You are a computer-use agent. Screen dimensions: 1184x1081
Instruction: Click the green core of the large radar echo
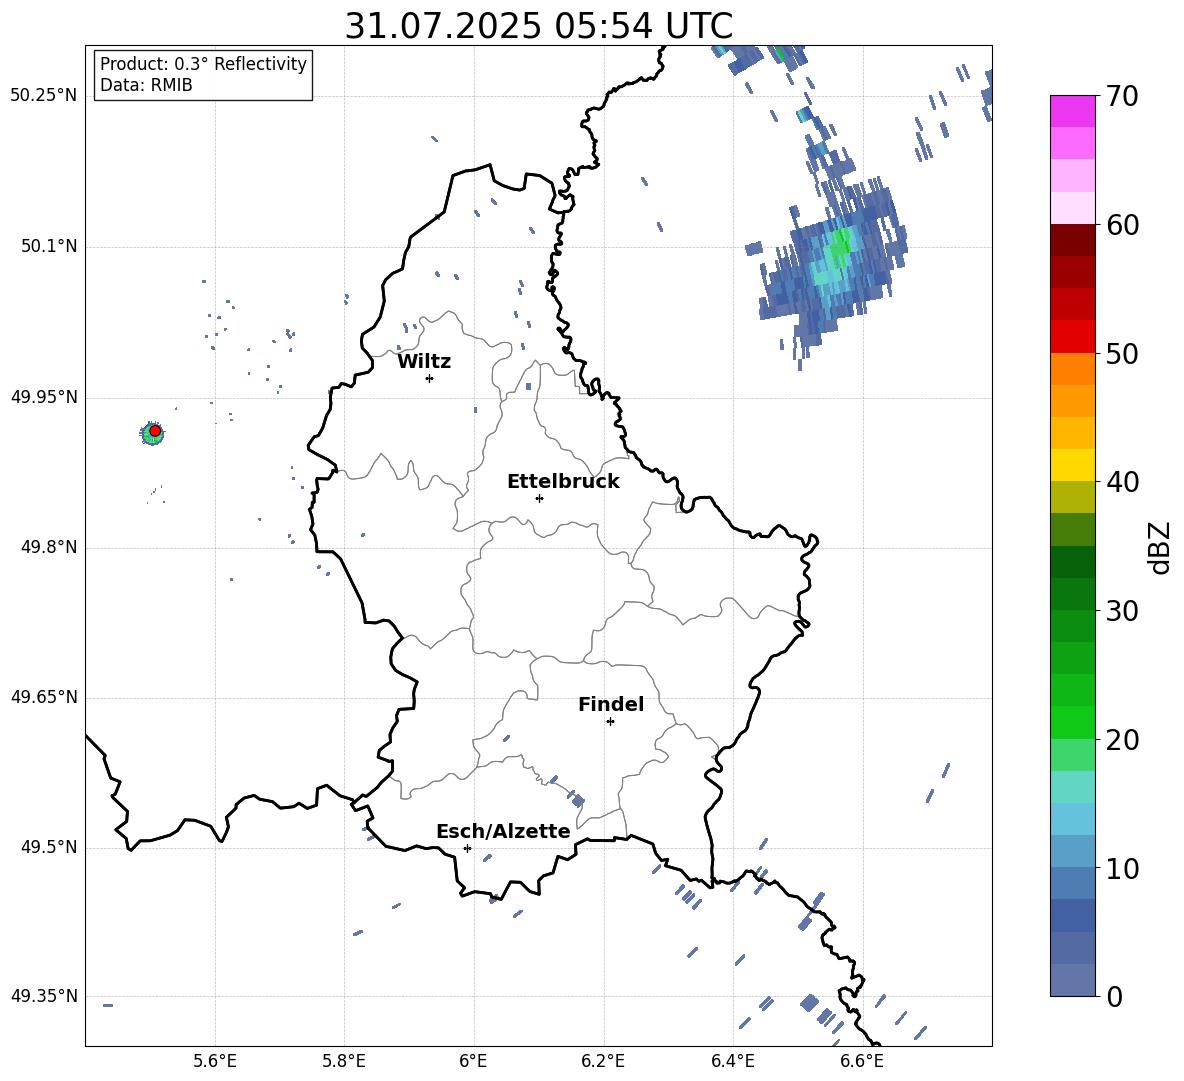[x=840, y=244]
